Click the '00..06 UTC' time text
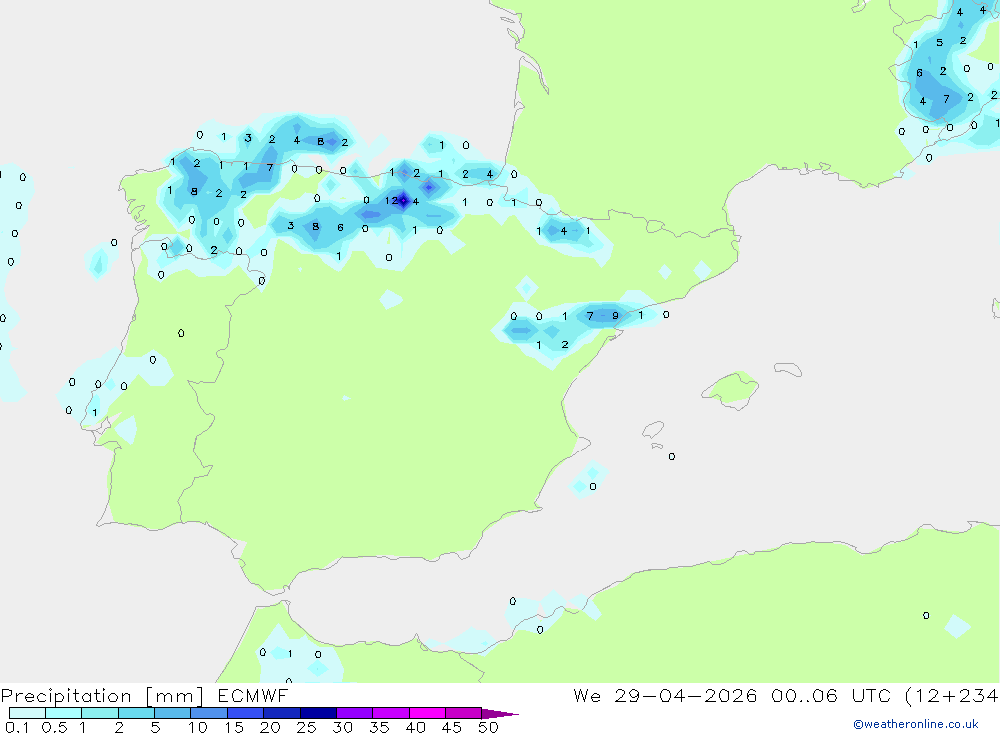This screenshot has height=733, width=1000. tap(830, 696)
